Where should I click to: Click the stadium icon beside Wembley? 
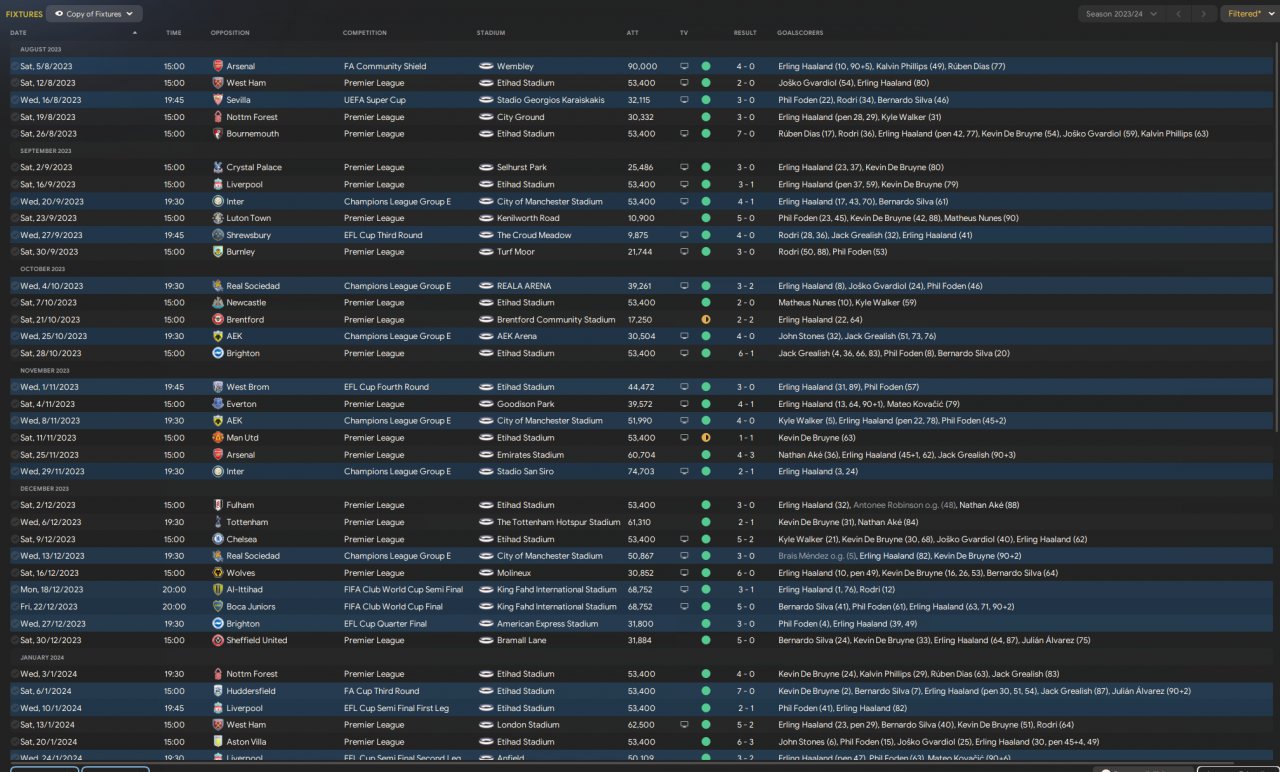tap(486, 66)
